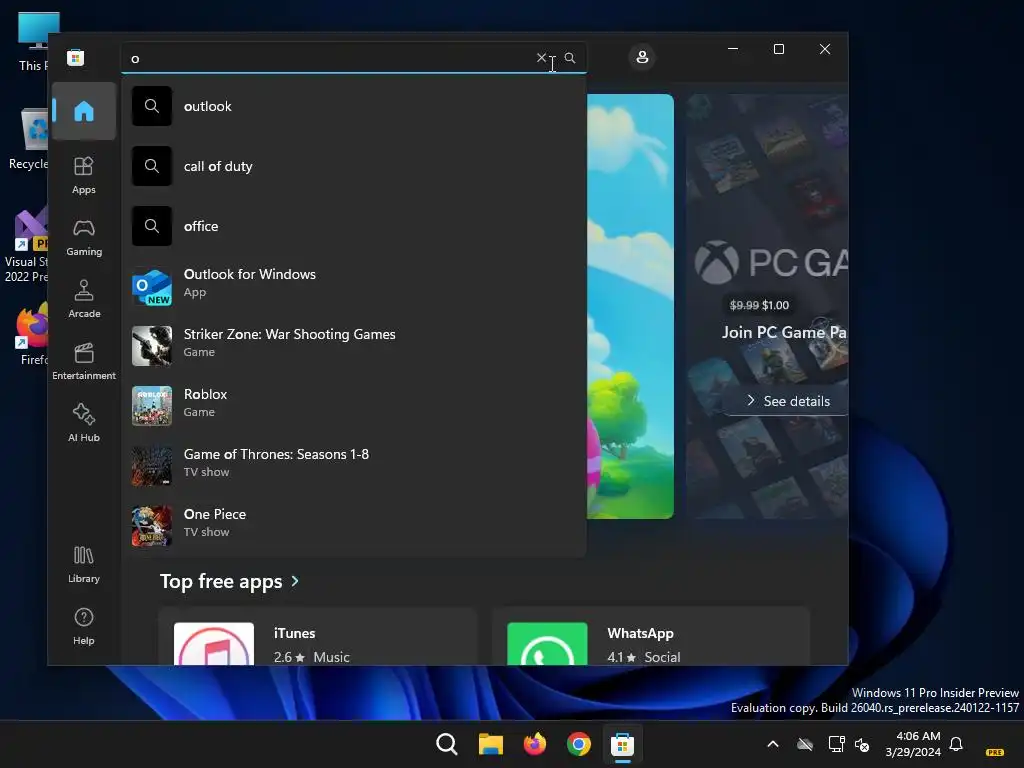
Task: Open the Arcade section
Action: coord(84,299)
